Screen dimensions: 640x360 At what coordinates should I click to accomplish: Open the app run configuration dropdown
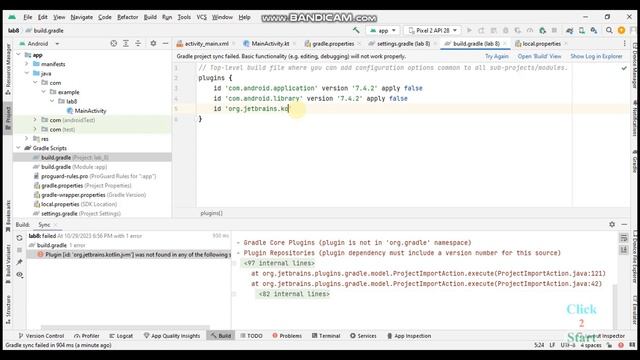[383, 31]
